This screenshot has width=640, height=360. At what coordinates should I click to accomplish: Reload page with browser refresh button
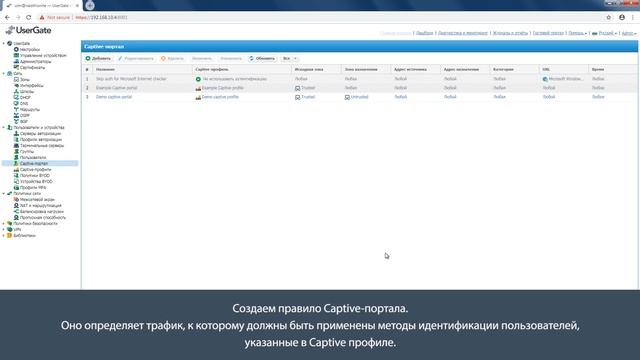tap(29, 18)
